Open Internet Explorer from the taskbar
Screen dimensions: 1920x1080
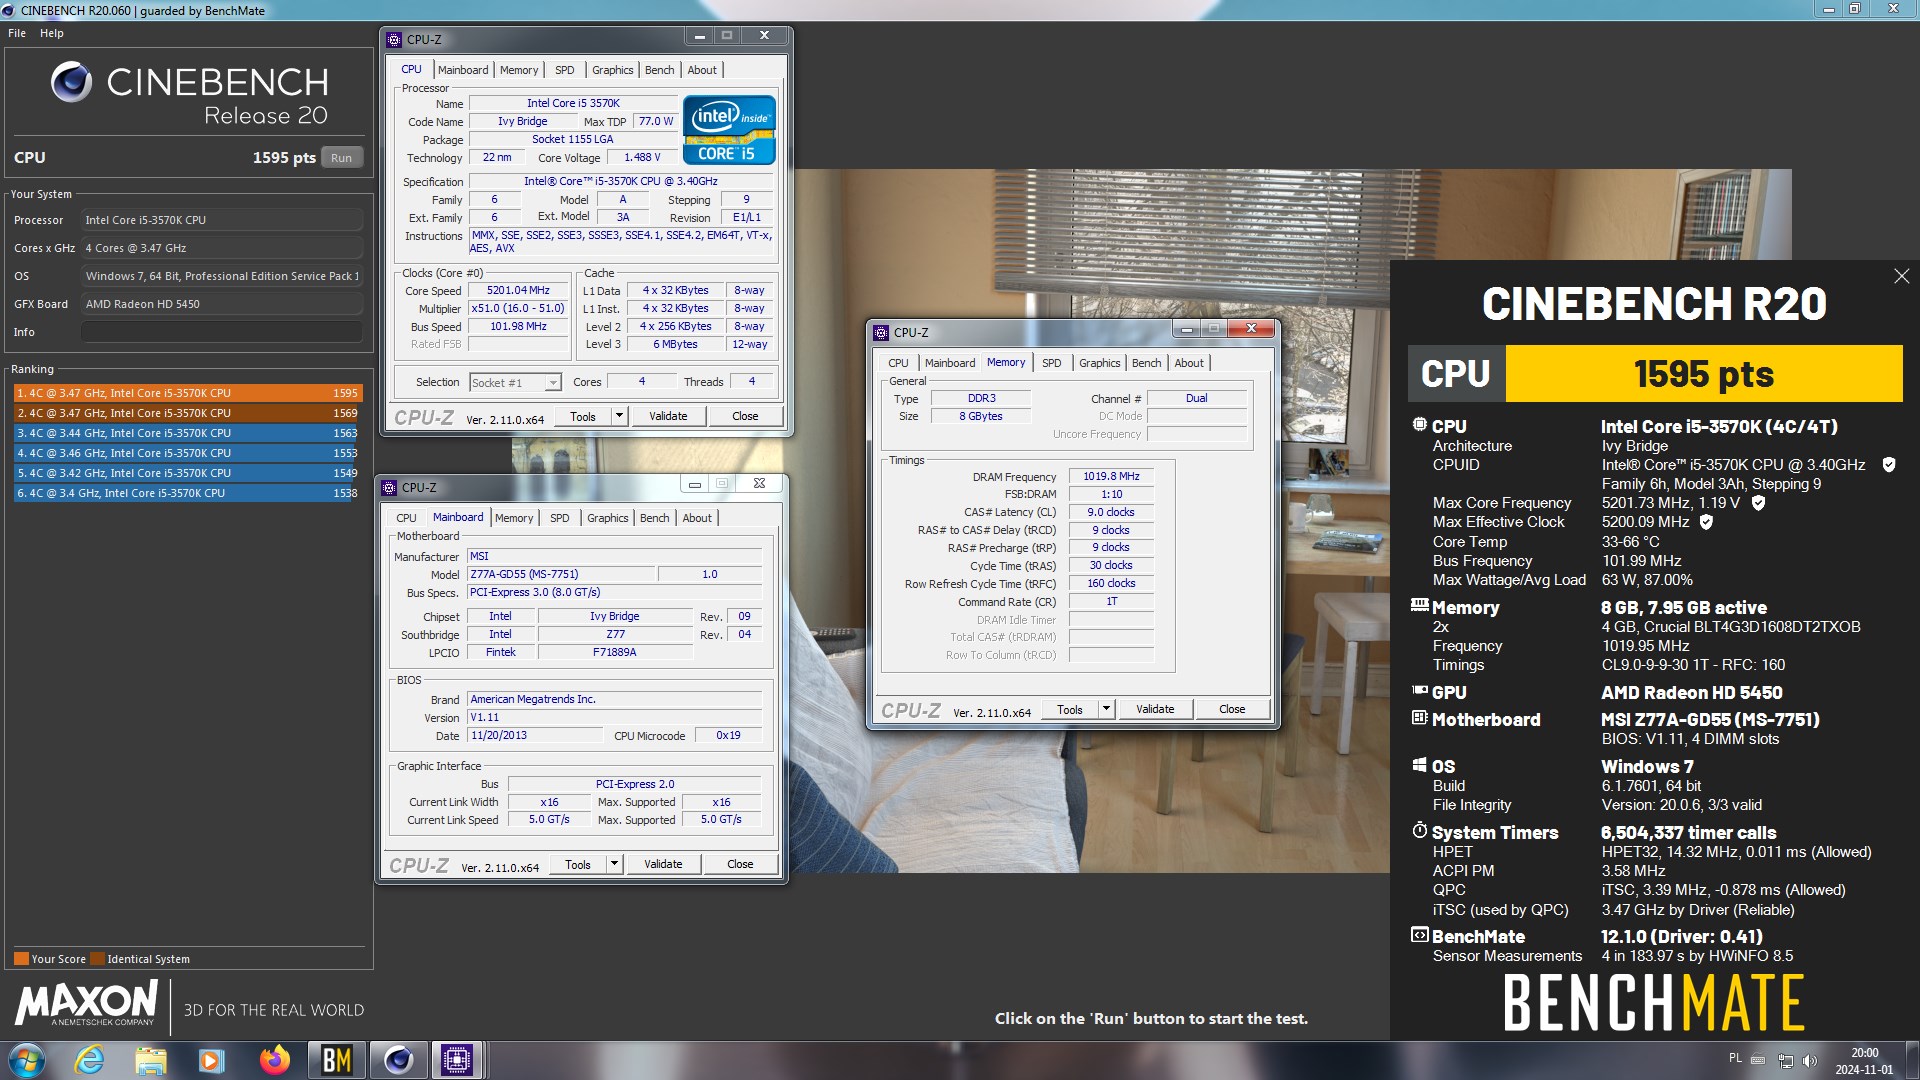pos(89,1060)
